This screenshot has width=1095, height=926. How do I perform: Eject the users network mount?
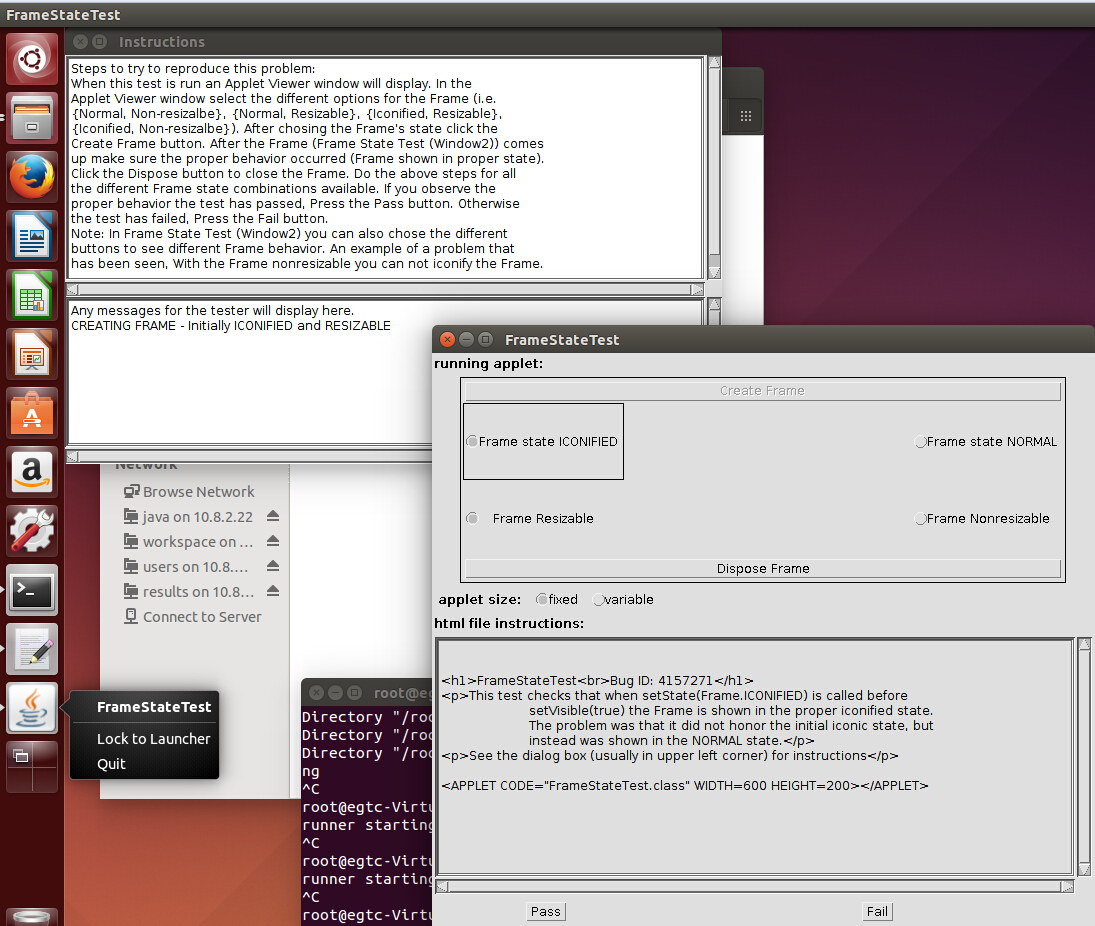(x=273, y=567)
